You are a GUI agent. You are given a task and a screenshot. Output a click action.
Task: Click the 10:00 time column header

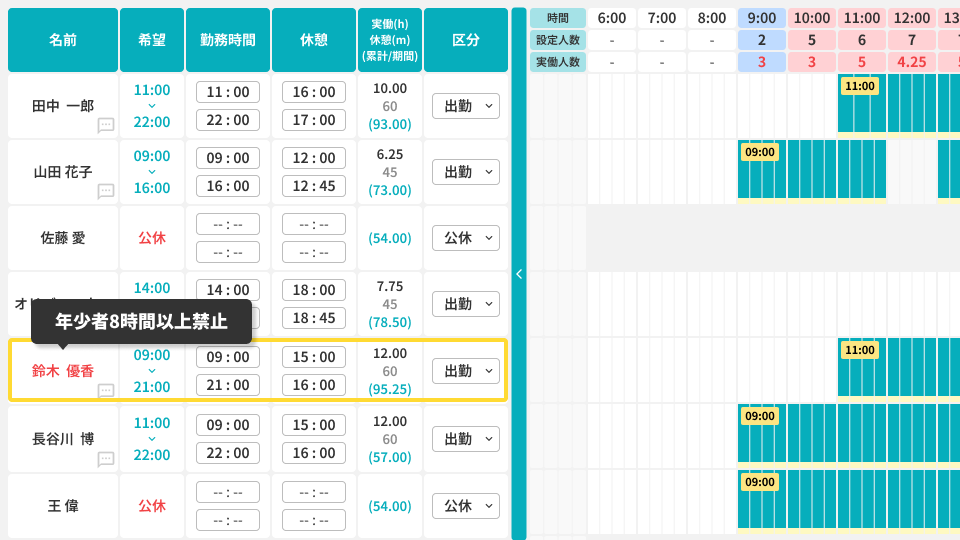pos(812,18)
